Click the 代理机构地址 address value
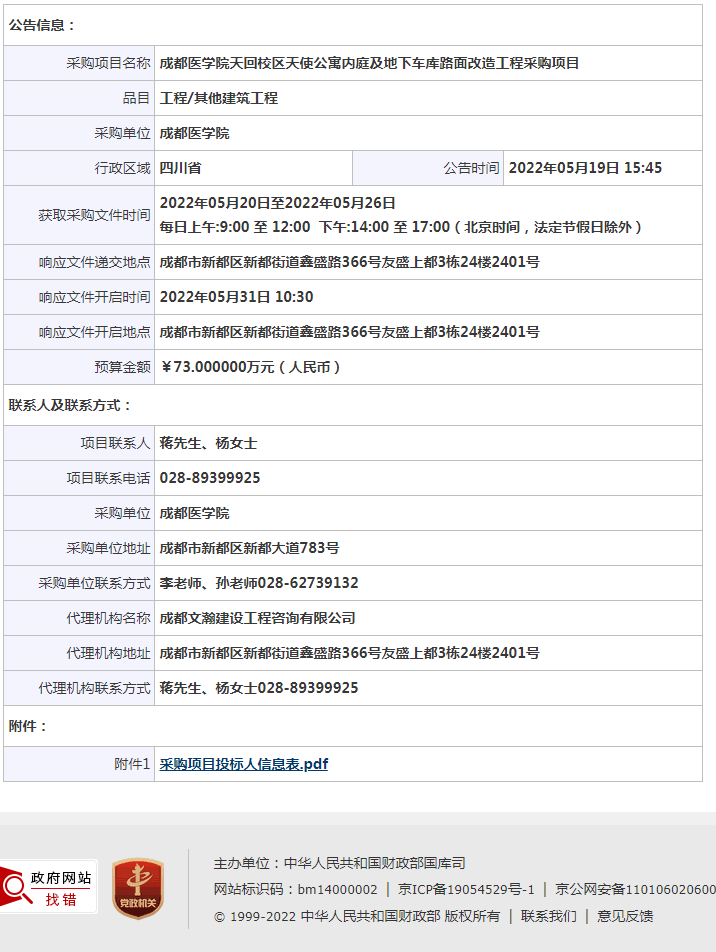Image resolution: width=716 pixels, height=952 pixels. point(349,653)
